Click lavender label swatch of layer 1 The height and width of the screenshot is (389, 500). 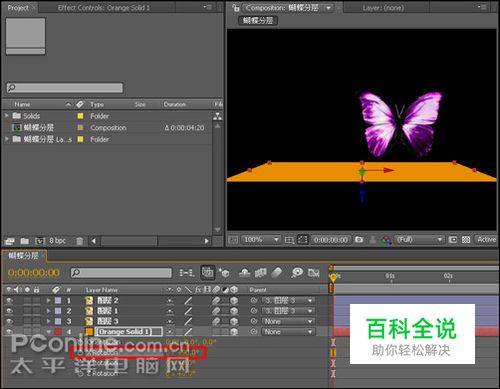[58, 300]
